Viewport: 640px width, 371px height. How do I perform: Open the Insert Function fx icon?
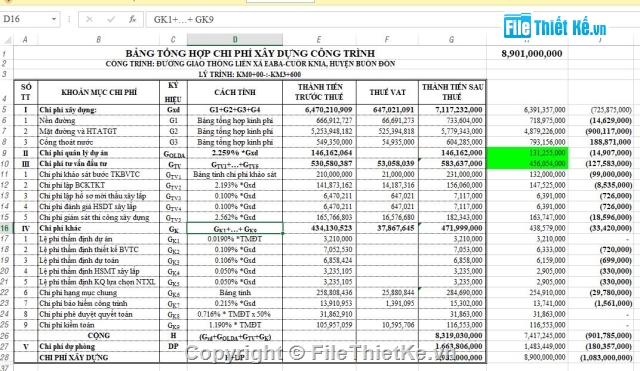tap(132, 19)
